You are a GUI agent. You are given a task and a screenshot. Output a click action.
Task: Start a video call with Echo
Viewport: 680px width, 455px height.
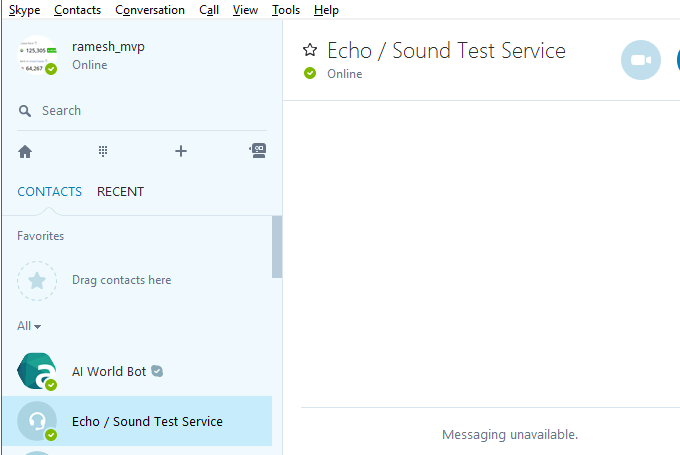(x=641, y=60)
